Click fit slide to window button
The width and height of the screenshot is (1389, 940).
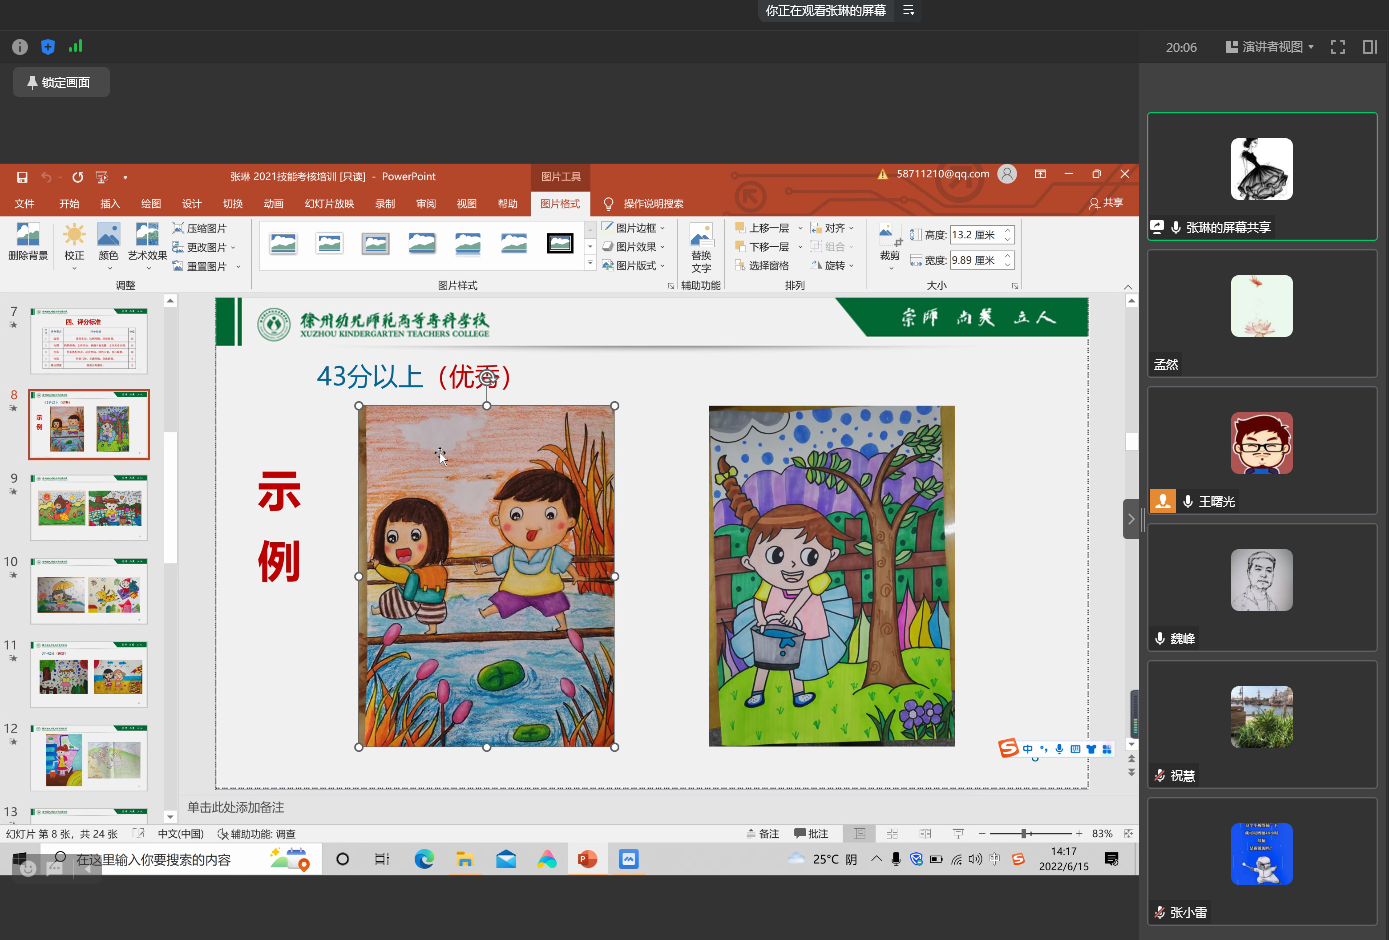pos(1128,833)
